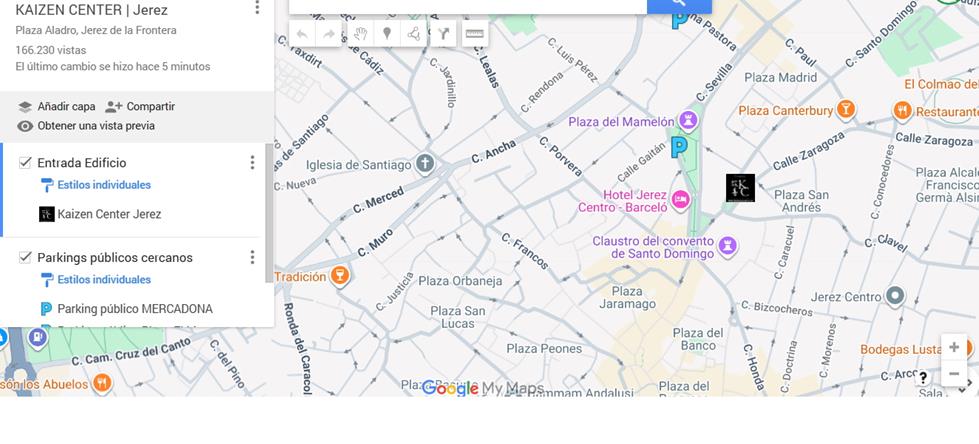Select the ruler measure distances tool
The width and height of the screenshot is (979, 444).
[x=475, y=34]
